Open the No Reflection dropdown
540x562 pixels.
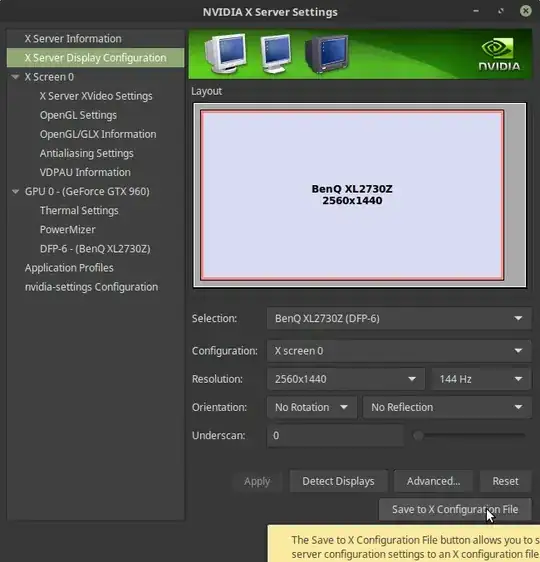coord(447,407)
